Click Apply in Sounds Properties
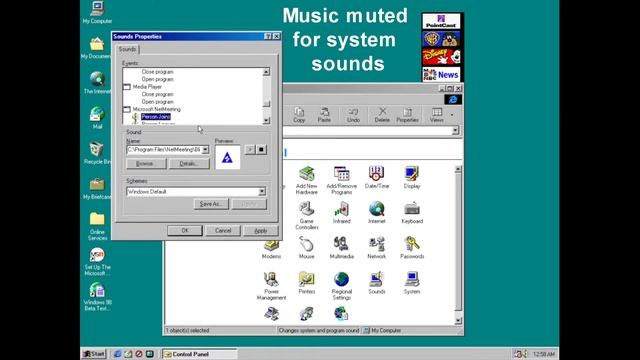The height and width of the screenshot is (360, 640). [x=261, y=231]
